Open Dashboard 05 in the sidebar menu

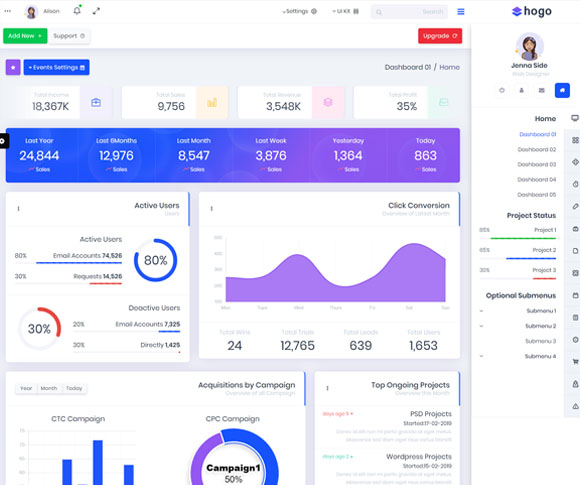point(537,195)
